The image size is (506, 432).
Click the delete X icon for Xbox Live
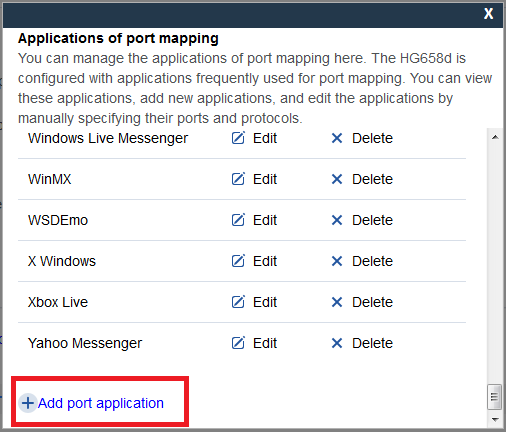337,302
